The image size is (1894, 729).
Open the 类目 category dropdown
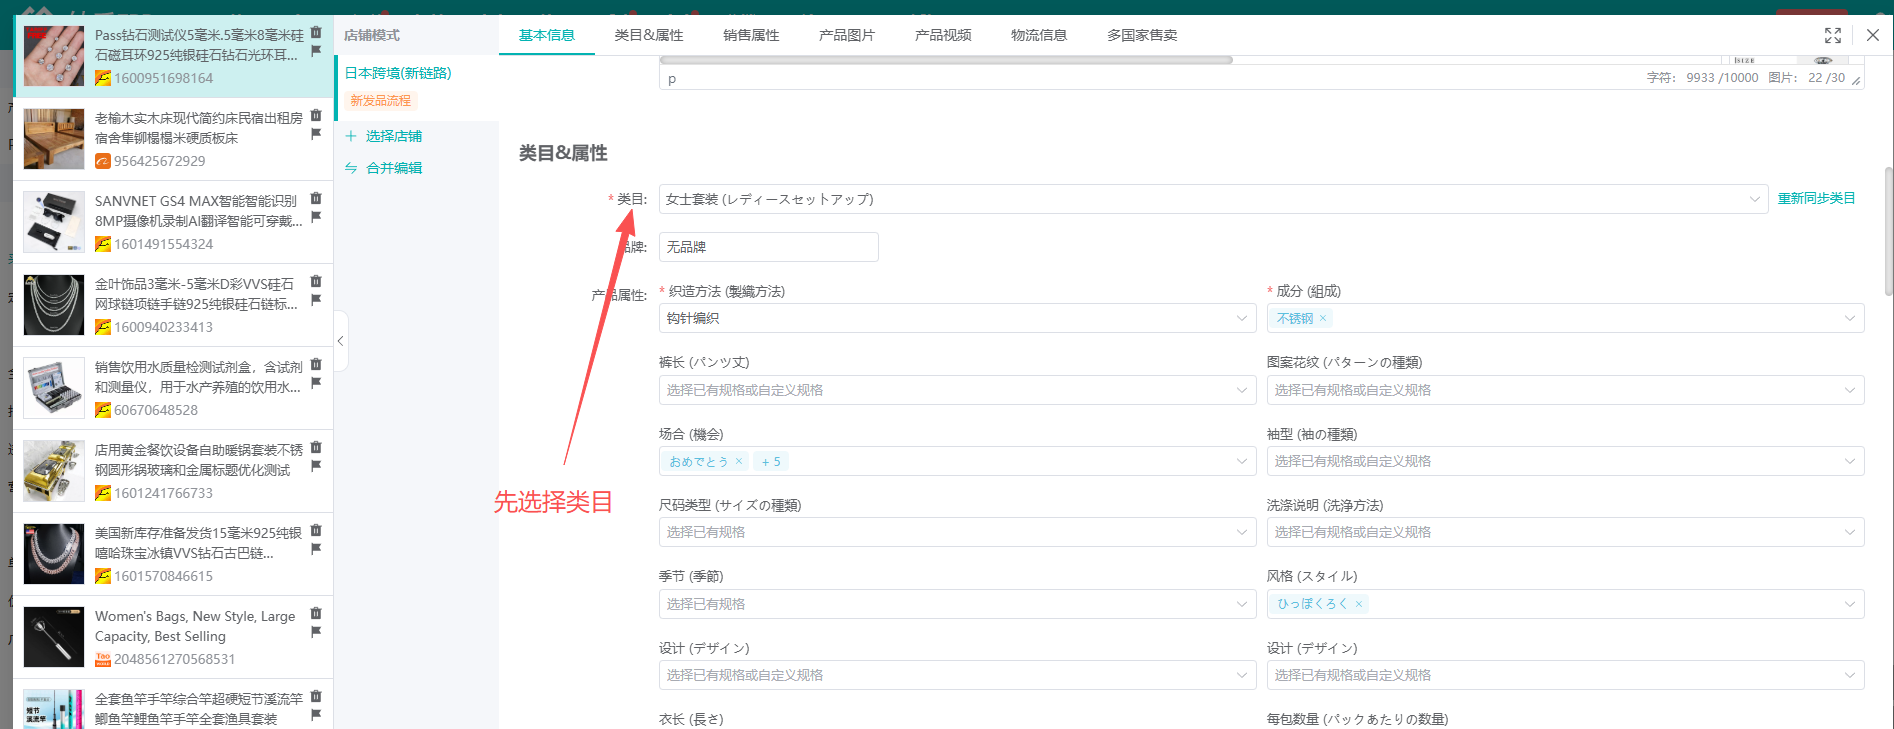tap(1212, 200)
